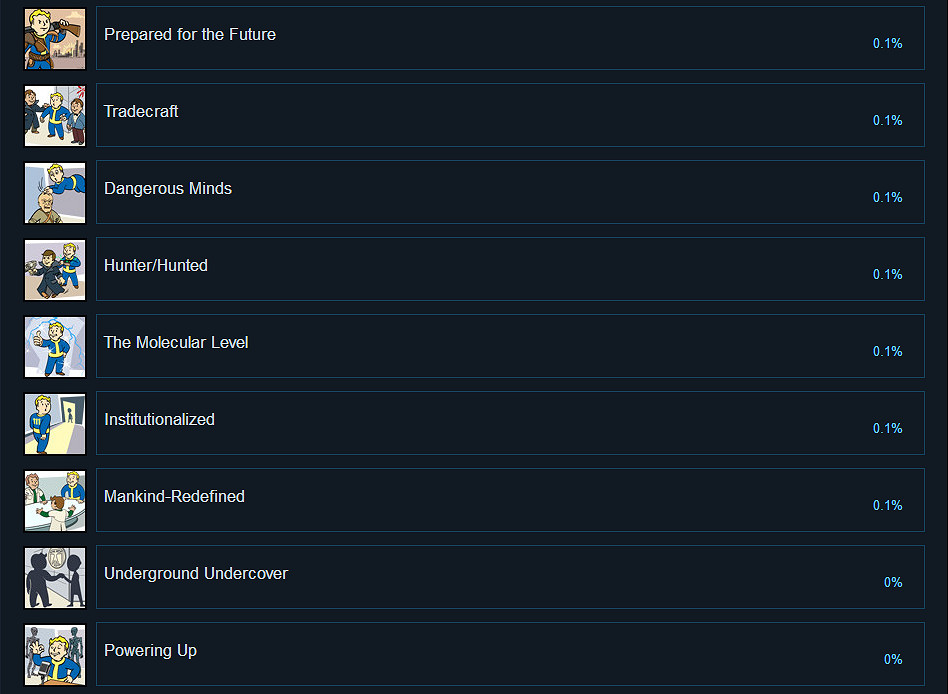
Task: Select the Mankind-Redefined achievement icon
Action: [x=55, y=500]
